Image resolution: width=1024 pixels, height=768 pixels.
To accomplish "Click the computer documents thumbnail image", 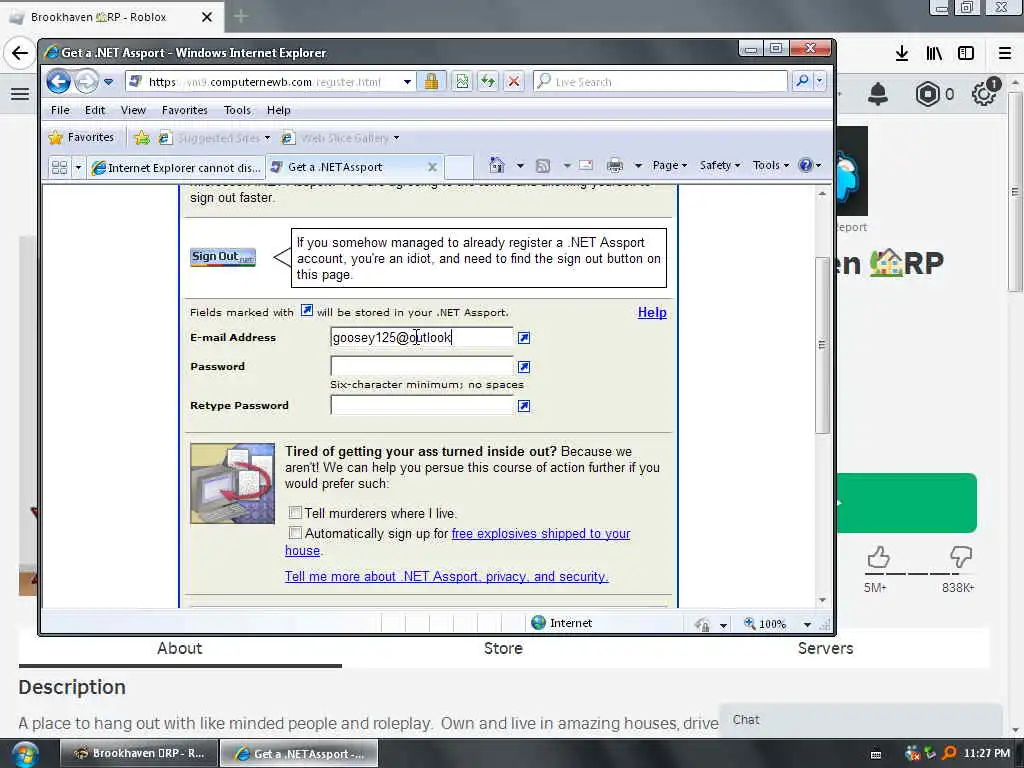I will tap(232, 483).
